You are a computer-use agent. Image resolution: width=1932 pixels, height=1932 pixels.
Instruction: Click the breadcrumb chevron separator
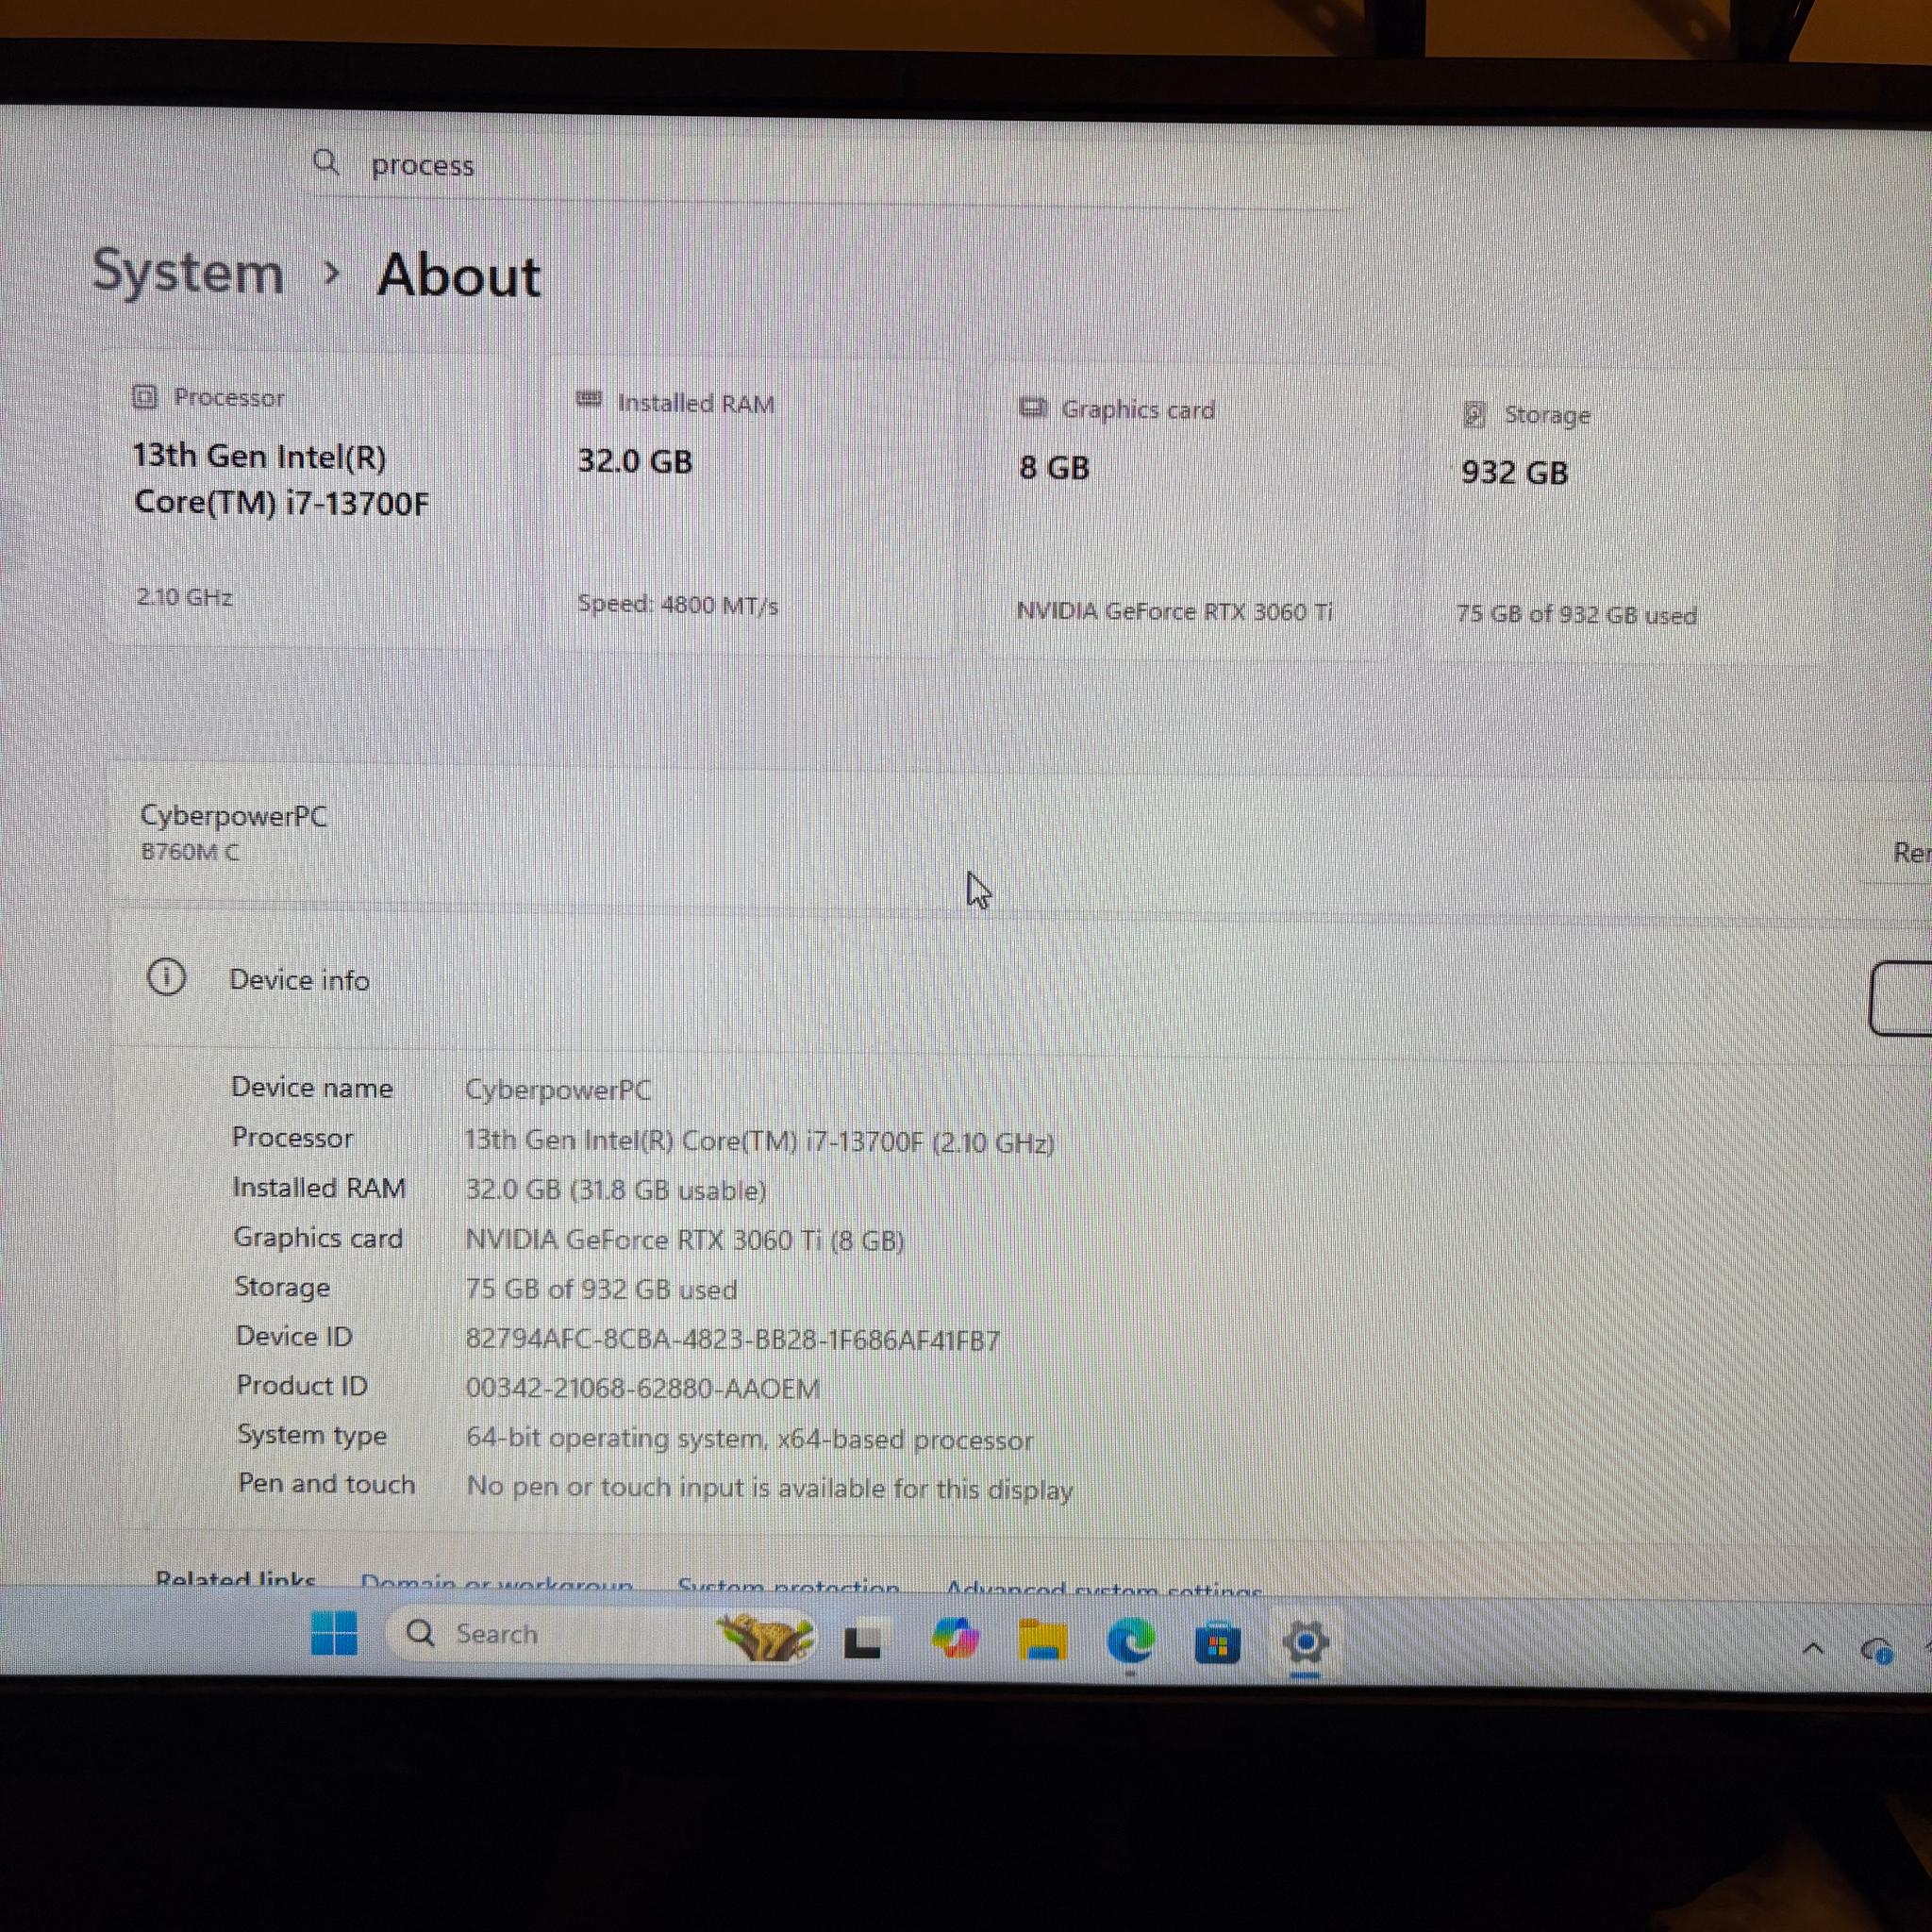click(x=332, y=272)
